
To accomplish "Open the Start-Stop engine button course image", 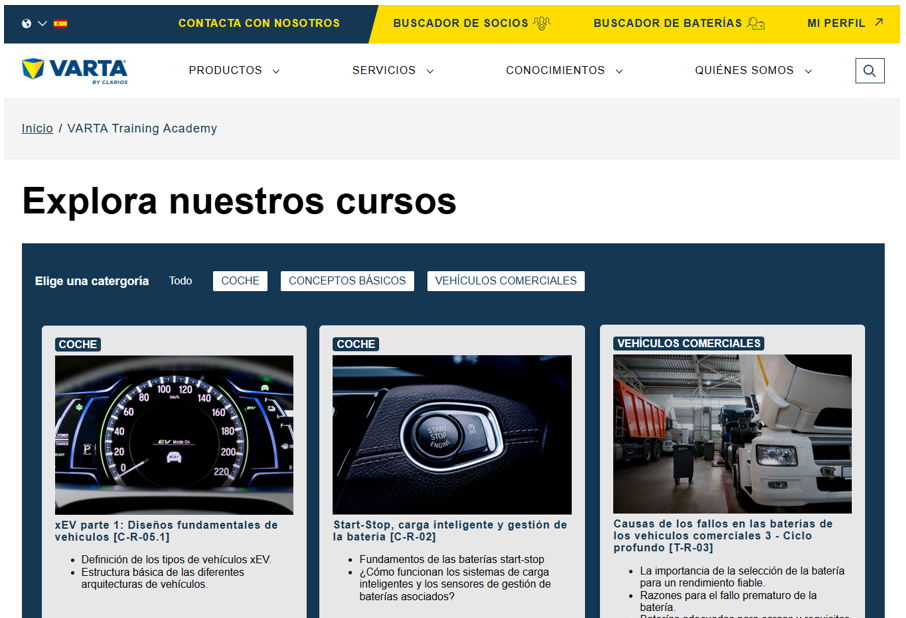I will [452, 434].
